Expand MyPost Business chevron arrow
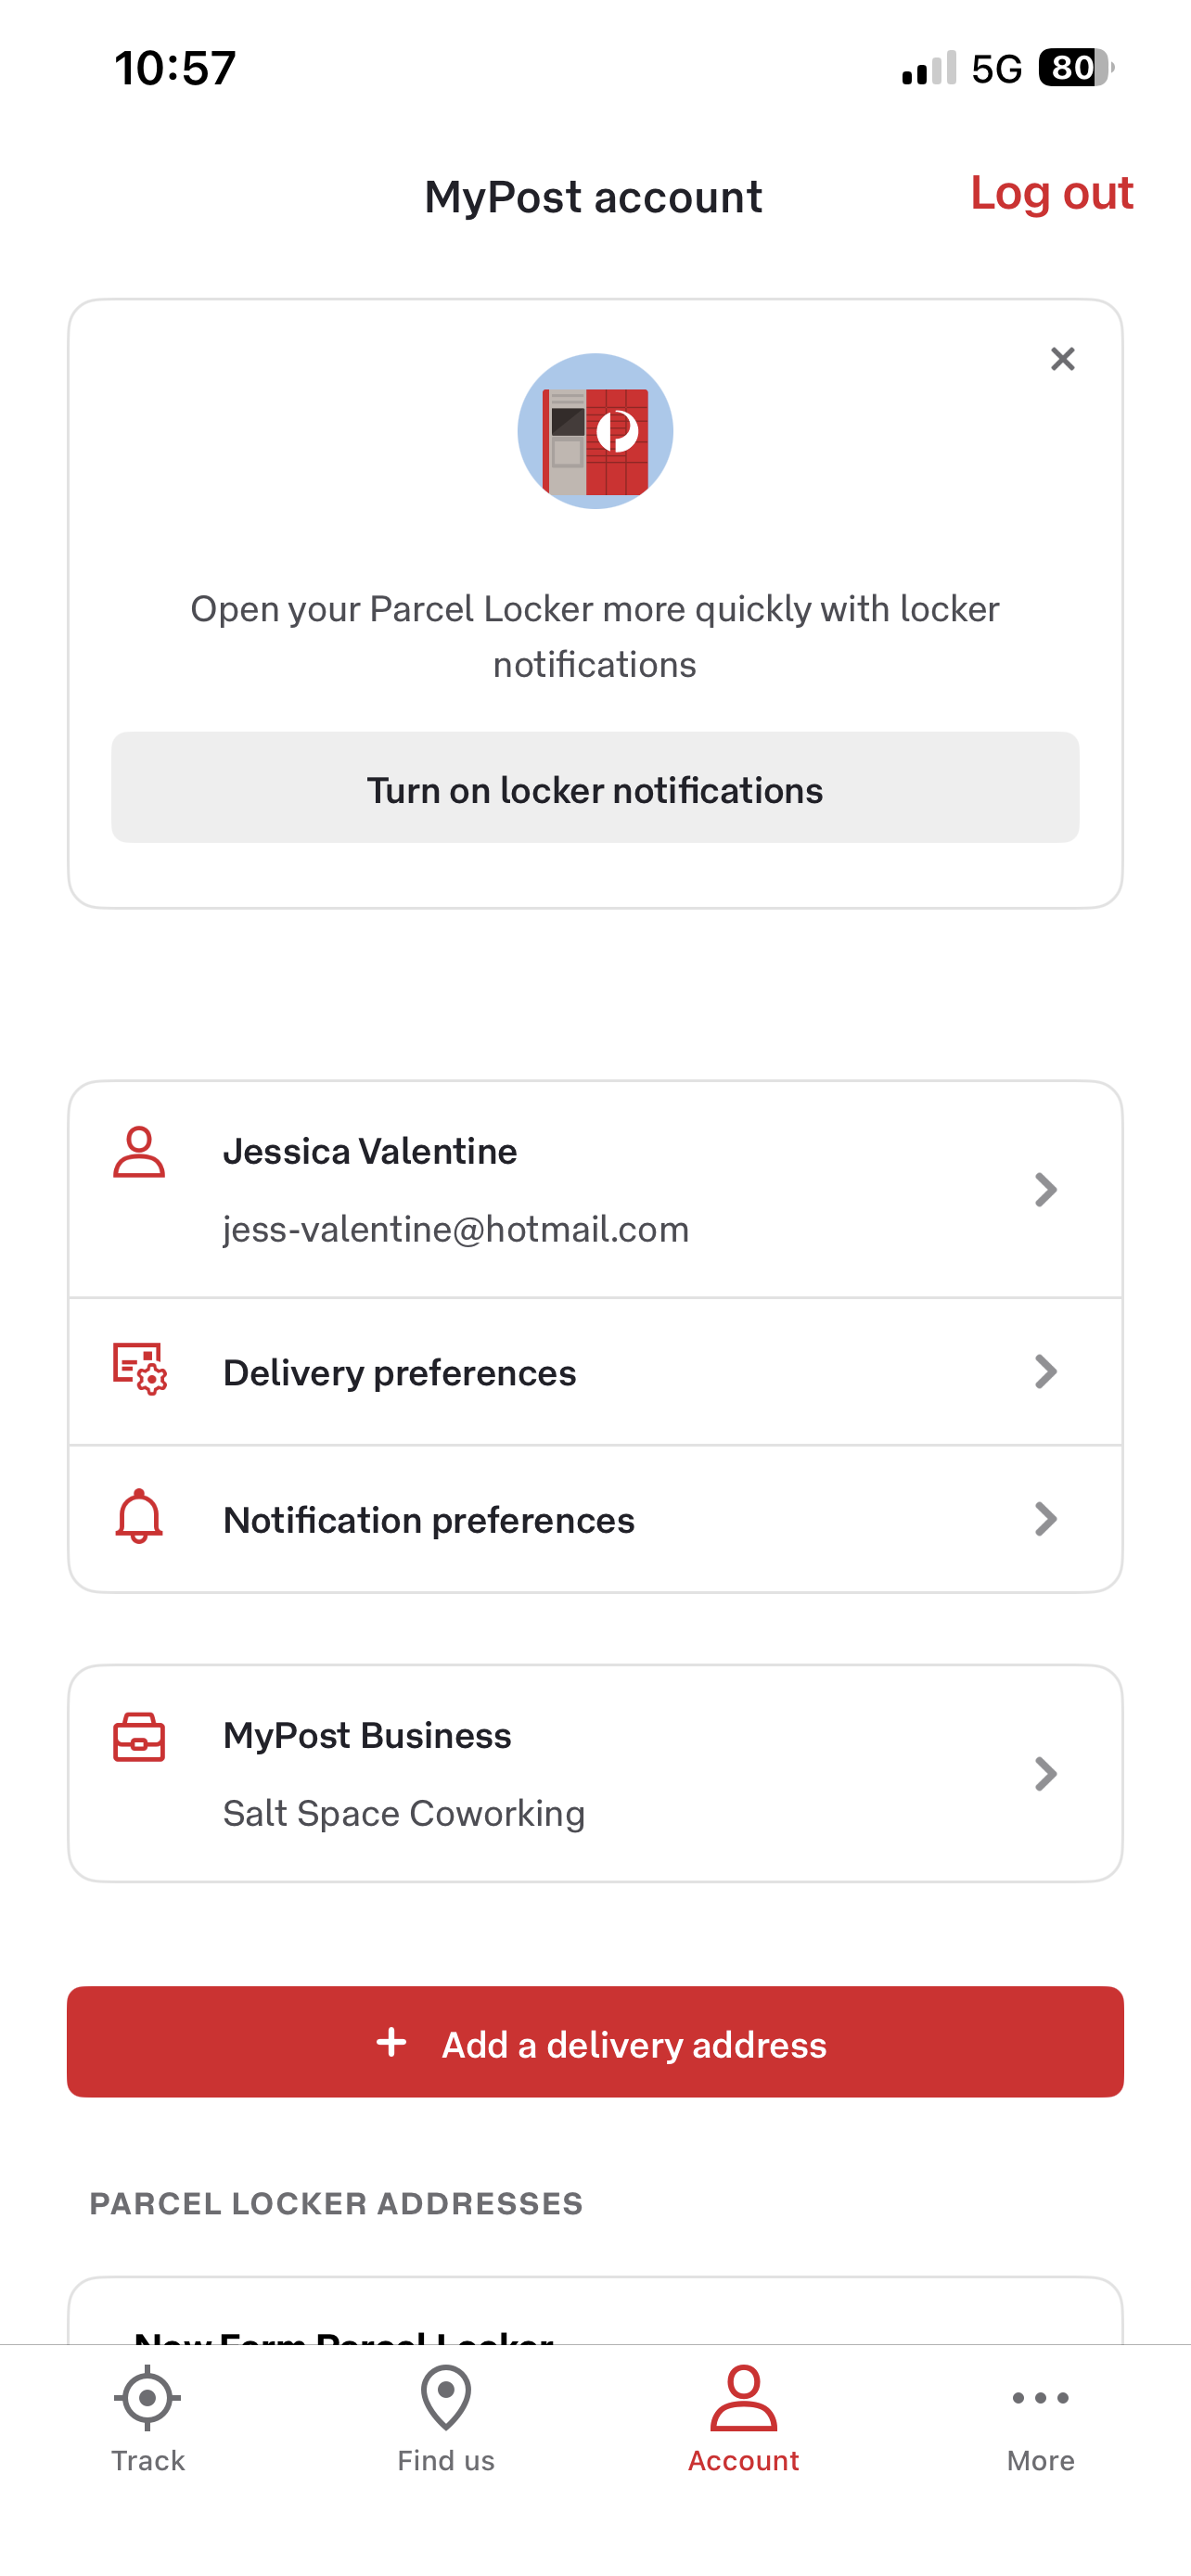 [1045, 1774]
